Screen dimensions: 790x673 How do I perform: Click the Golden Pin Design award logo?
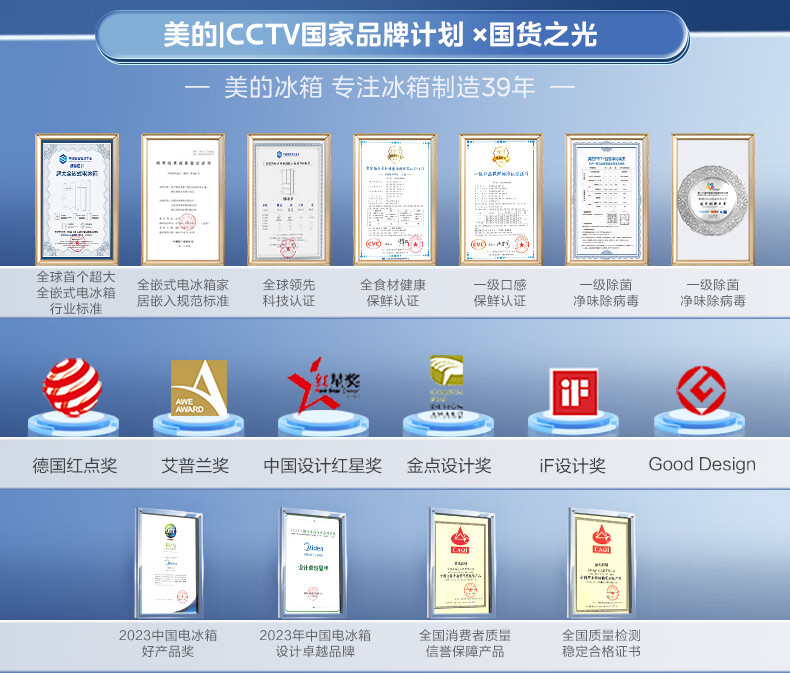[446, 387]
